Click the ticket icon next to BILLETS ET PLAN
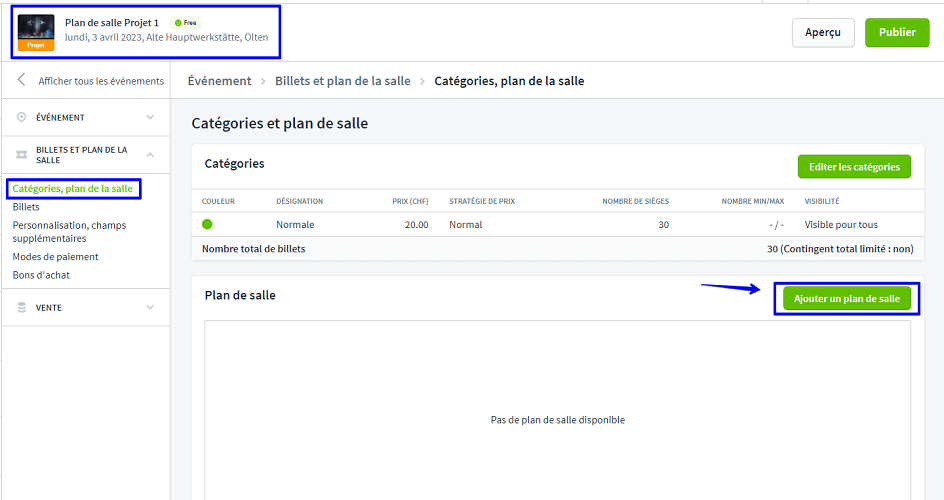 (x=22, y=155)
